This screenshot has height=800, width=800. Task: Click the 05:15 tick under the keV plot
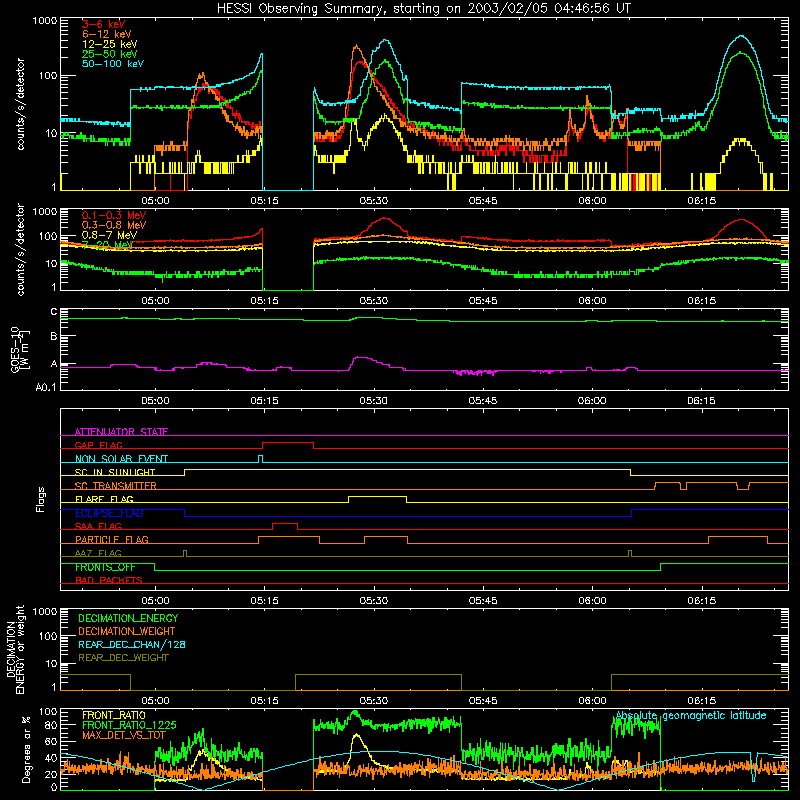click(x=264, y=201)
